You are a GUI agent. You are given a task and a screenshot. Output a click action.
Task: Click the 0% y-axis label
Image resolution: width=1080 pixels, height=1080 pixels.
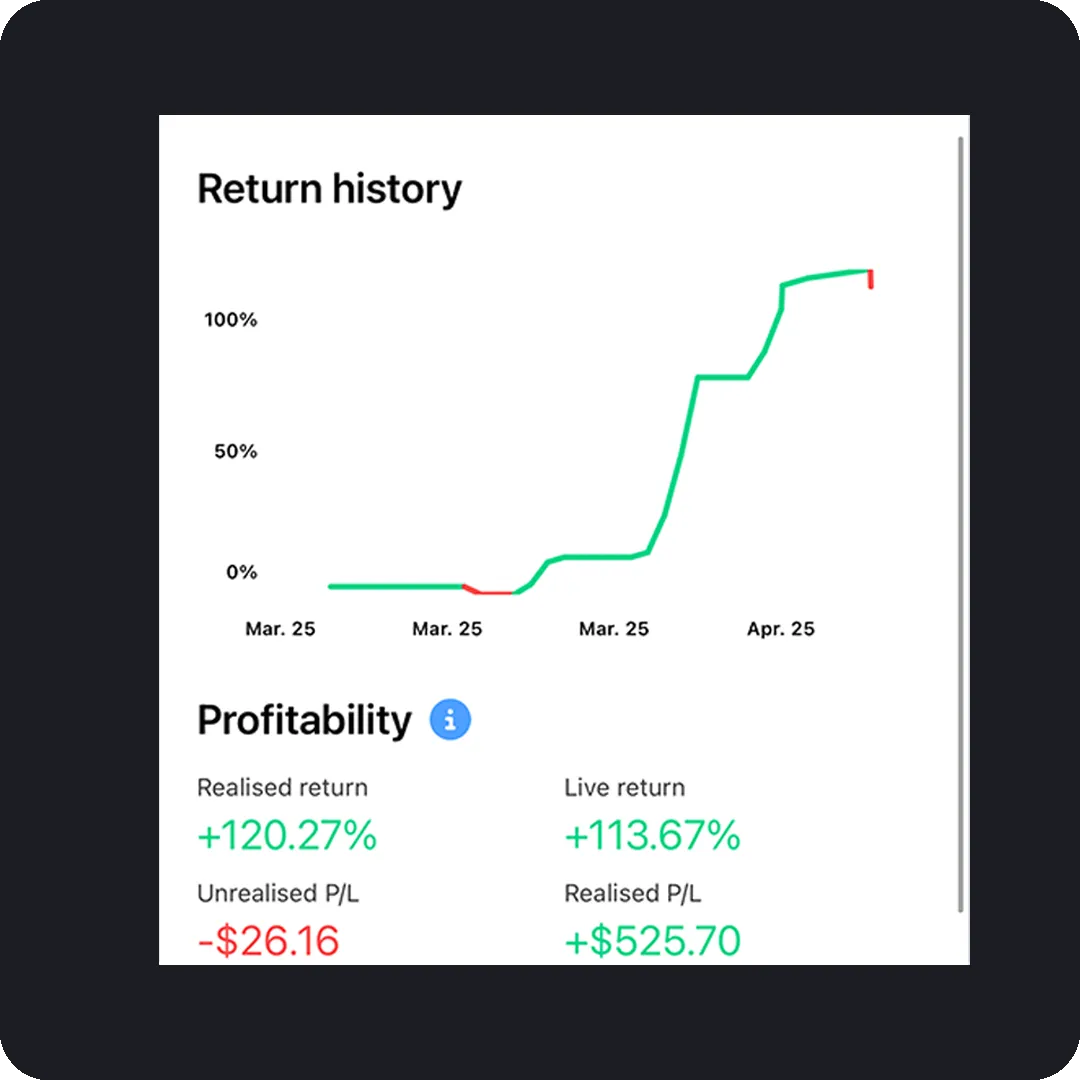coord(241,572)
